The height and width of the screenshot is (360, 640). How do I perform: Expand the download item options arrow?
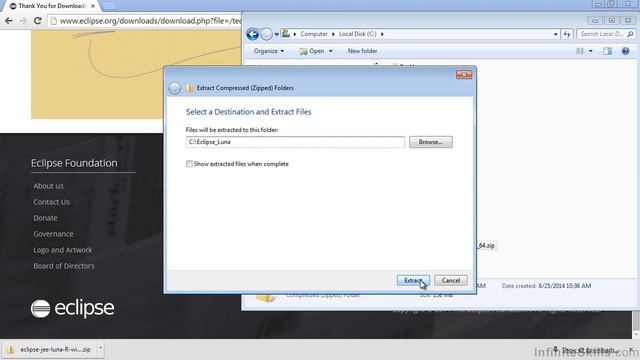(x=100, y=349)
